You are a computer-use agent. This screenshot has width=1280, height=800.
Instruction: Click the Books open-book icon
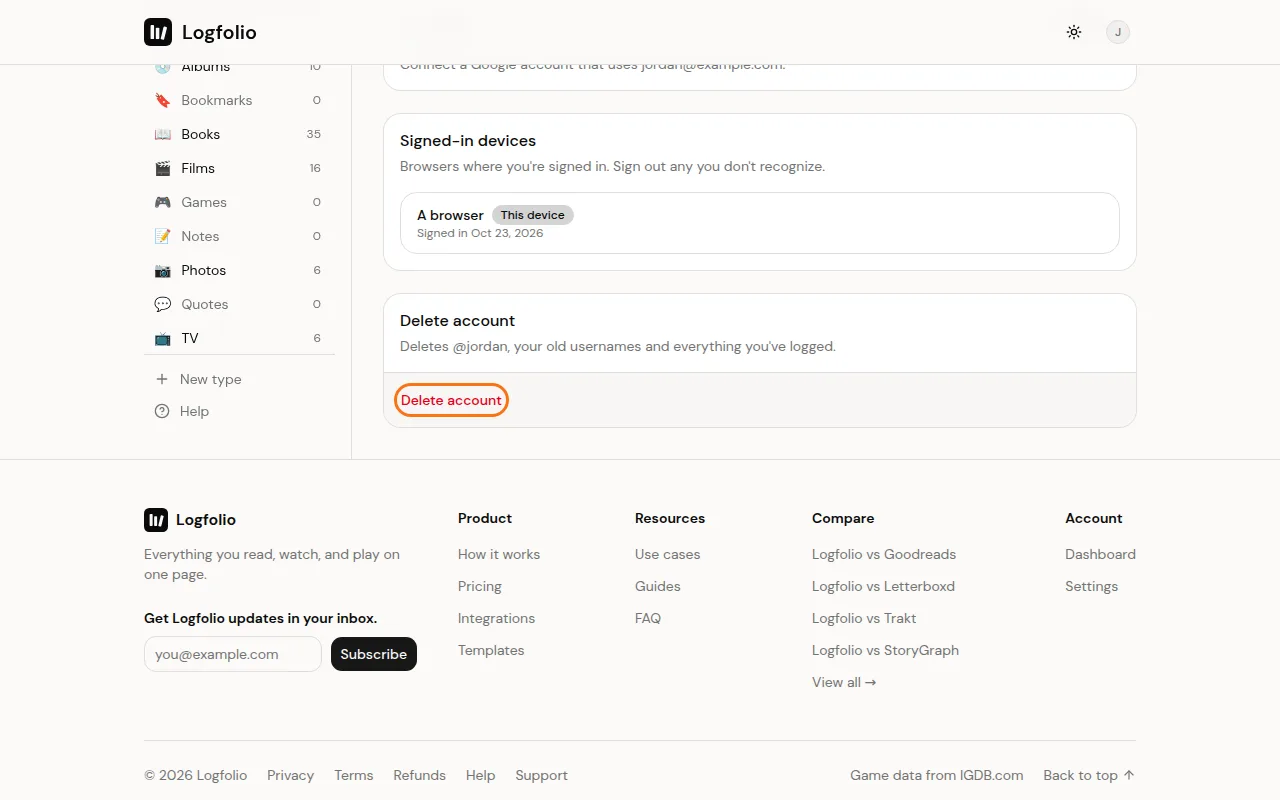click(162, 134)
